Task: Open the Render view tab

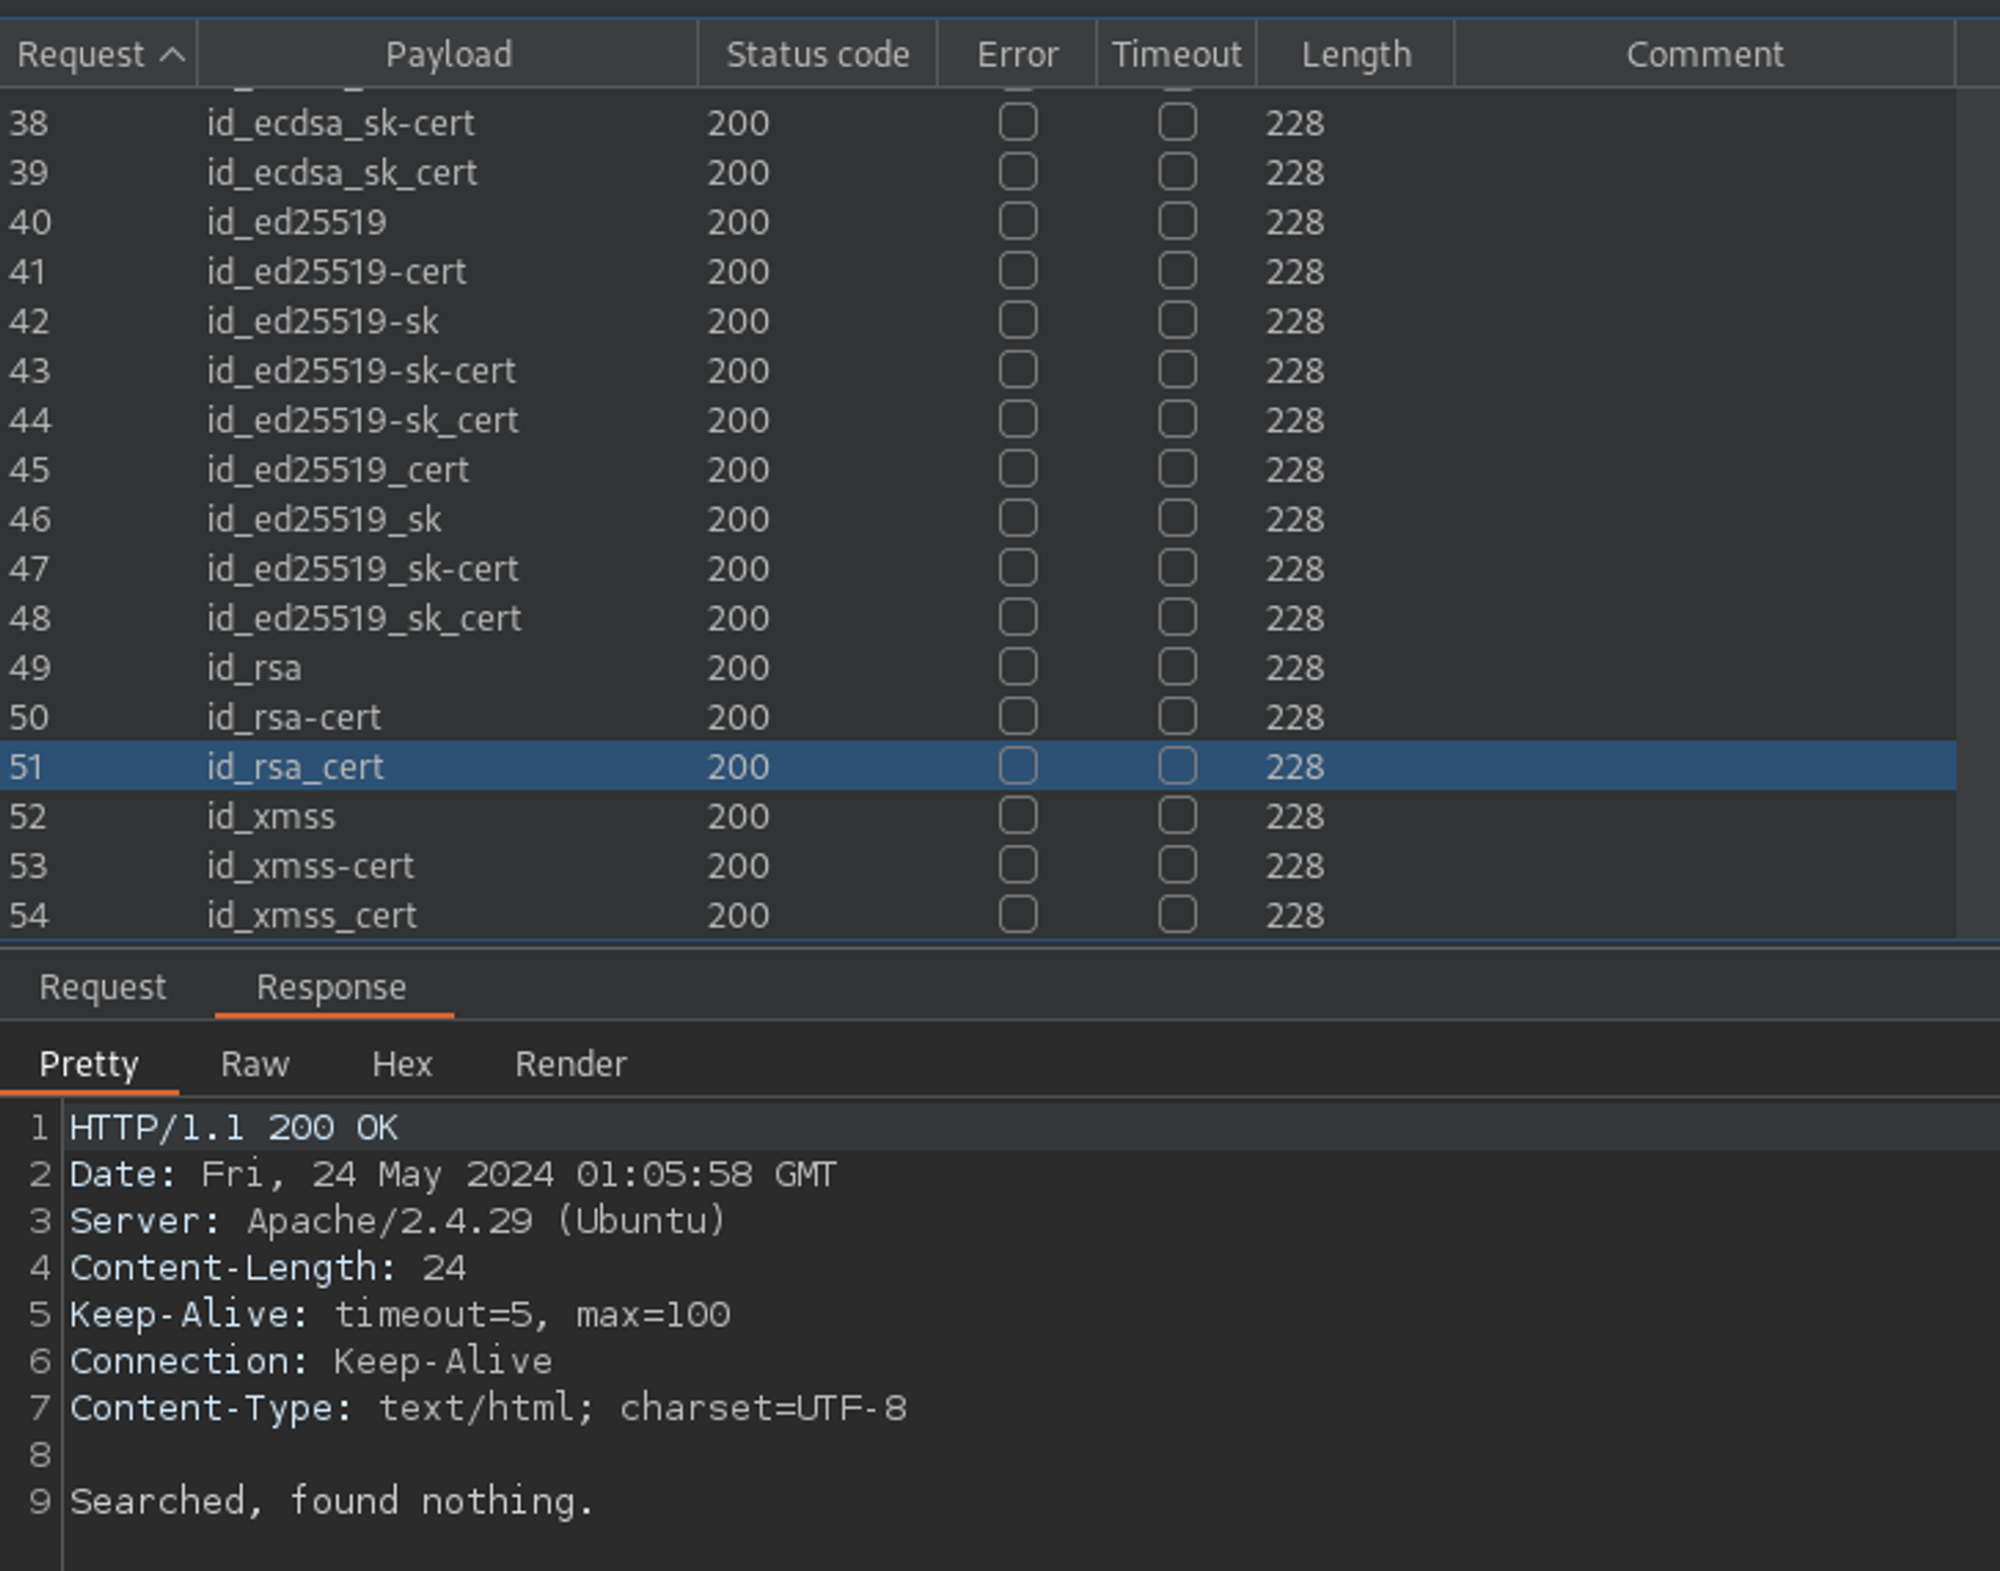Action: click(570, 1064)
